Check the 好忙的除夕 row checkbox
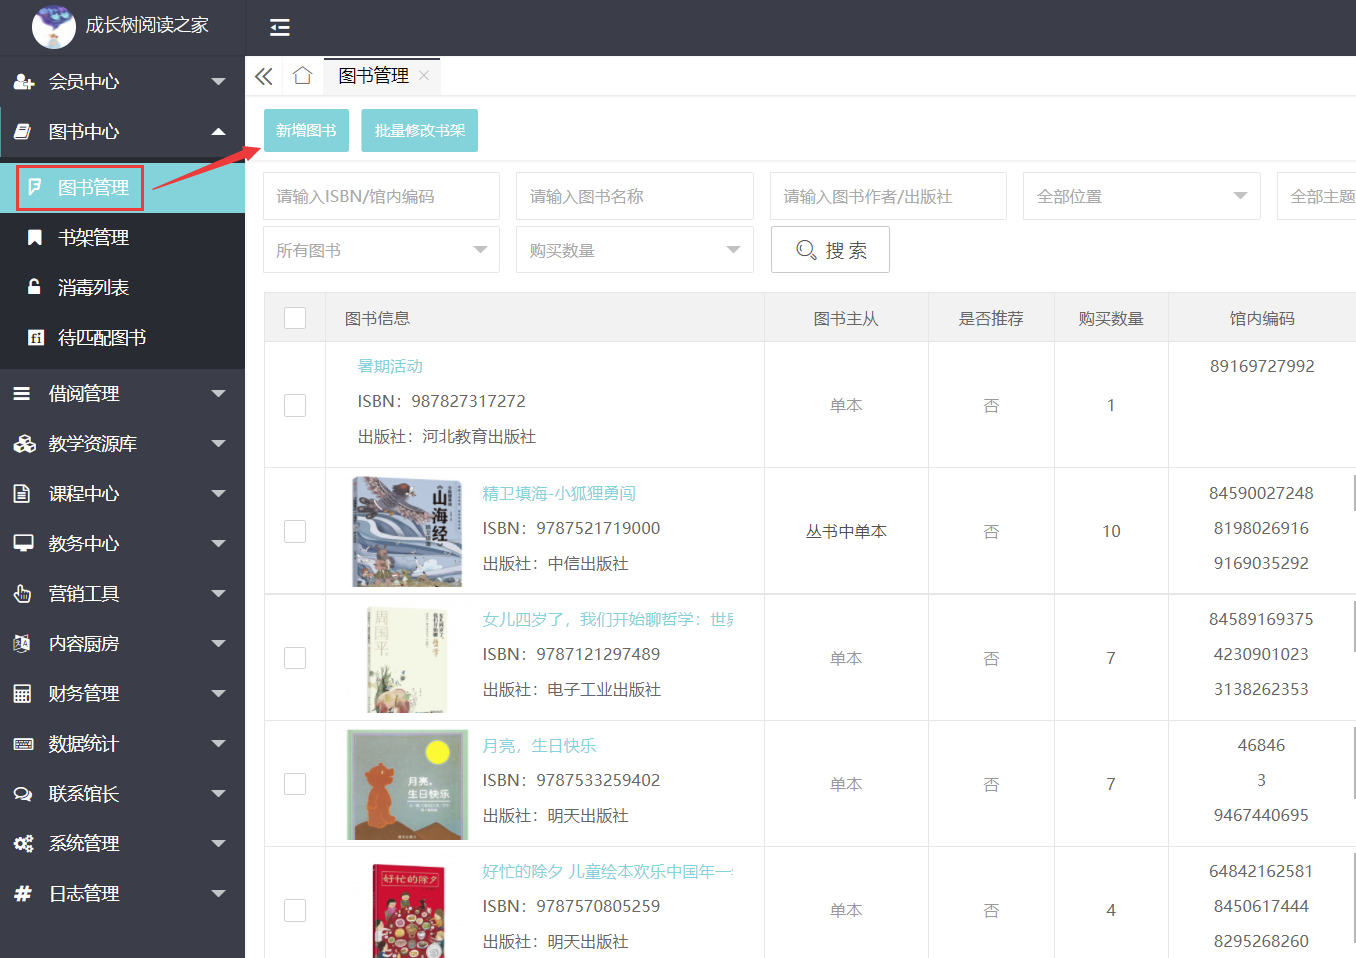This screenshot has height=958, width=1356. 295,910
